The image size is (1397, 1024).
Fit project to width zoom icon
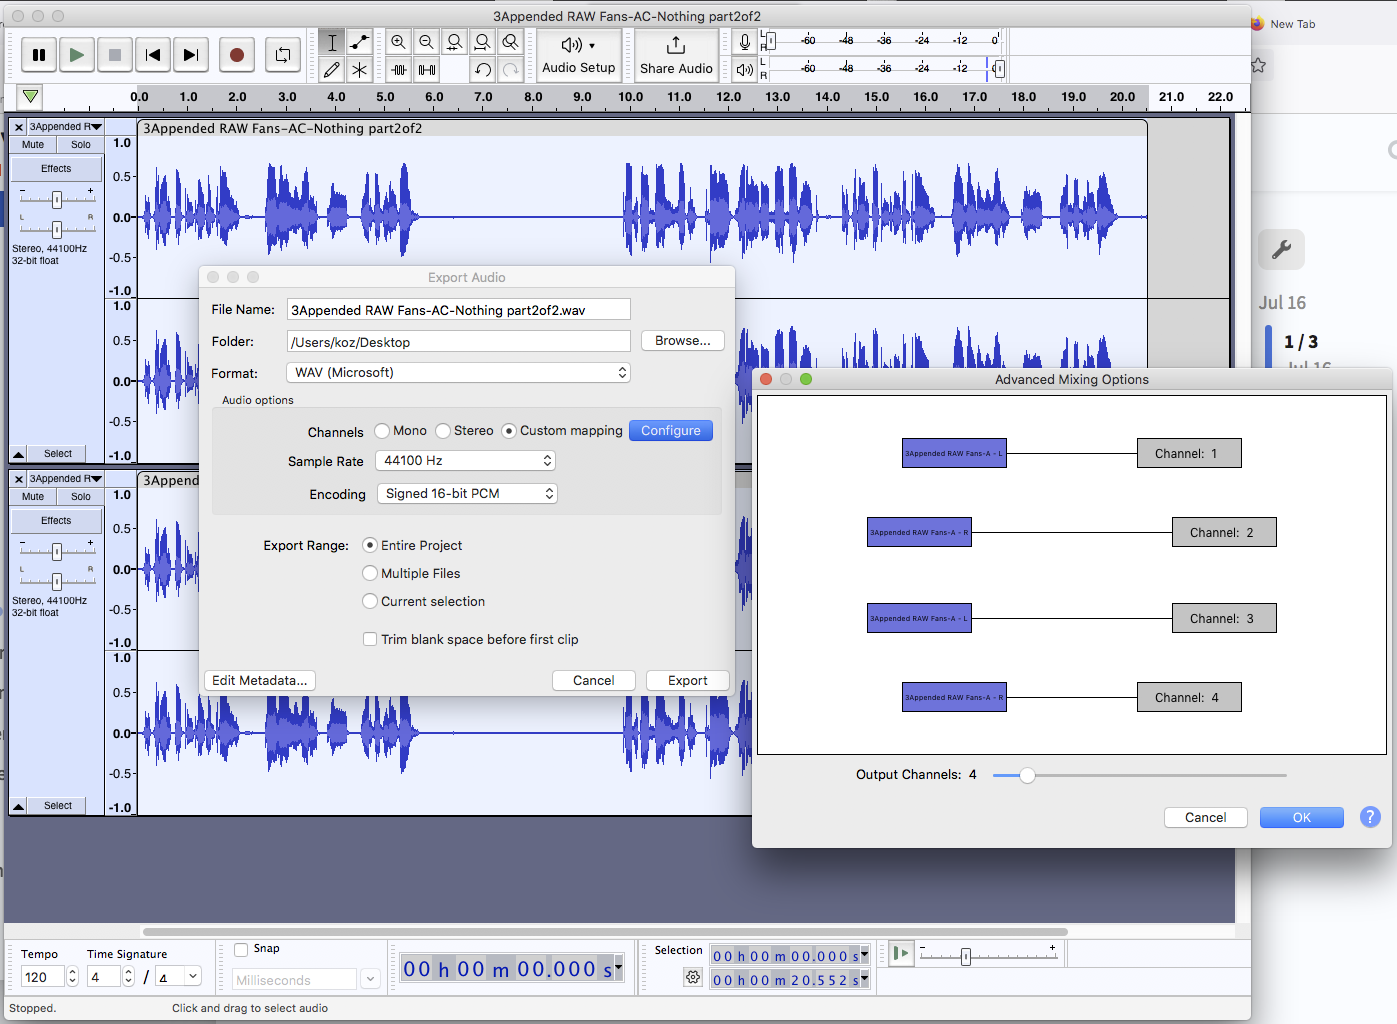tap(482, 42)
